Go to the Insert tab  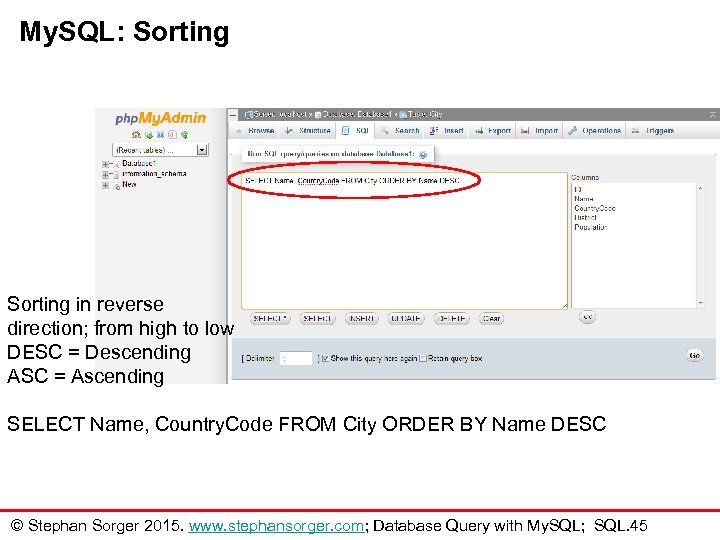point(447,131)
